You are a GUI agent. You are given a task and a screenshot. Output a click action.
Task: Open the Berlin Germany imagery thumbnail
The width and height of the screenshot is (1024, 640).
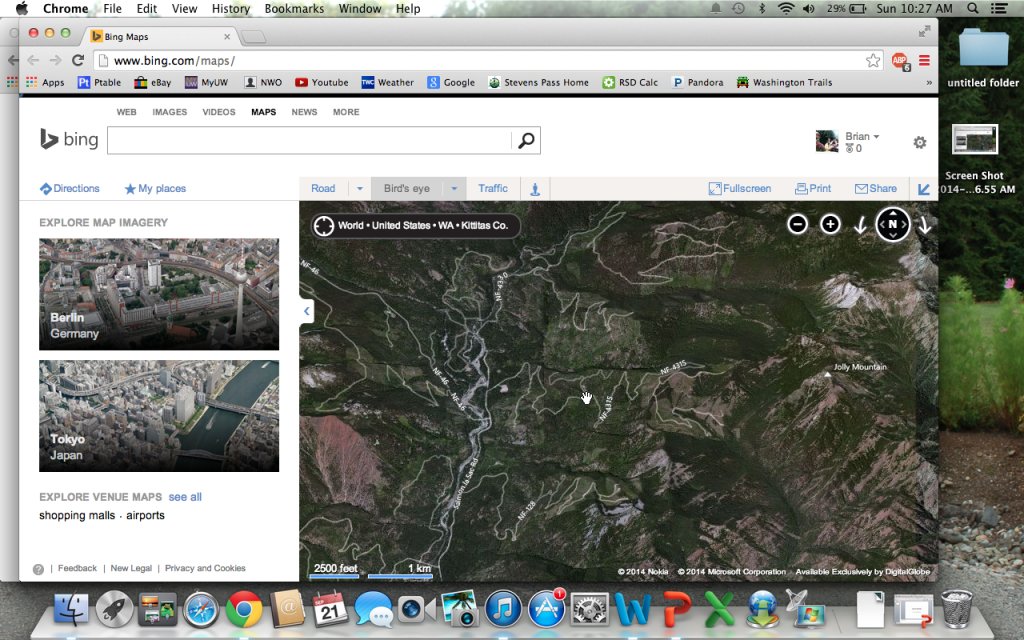pos(159,294)
